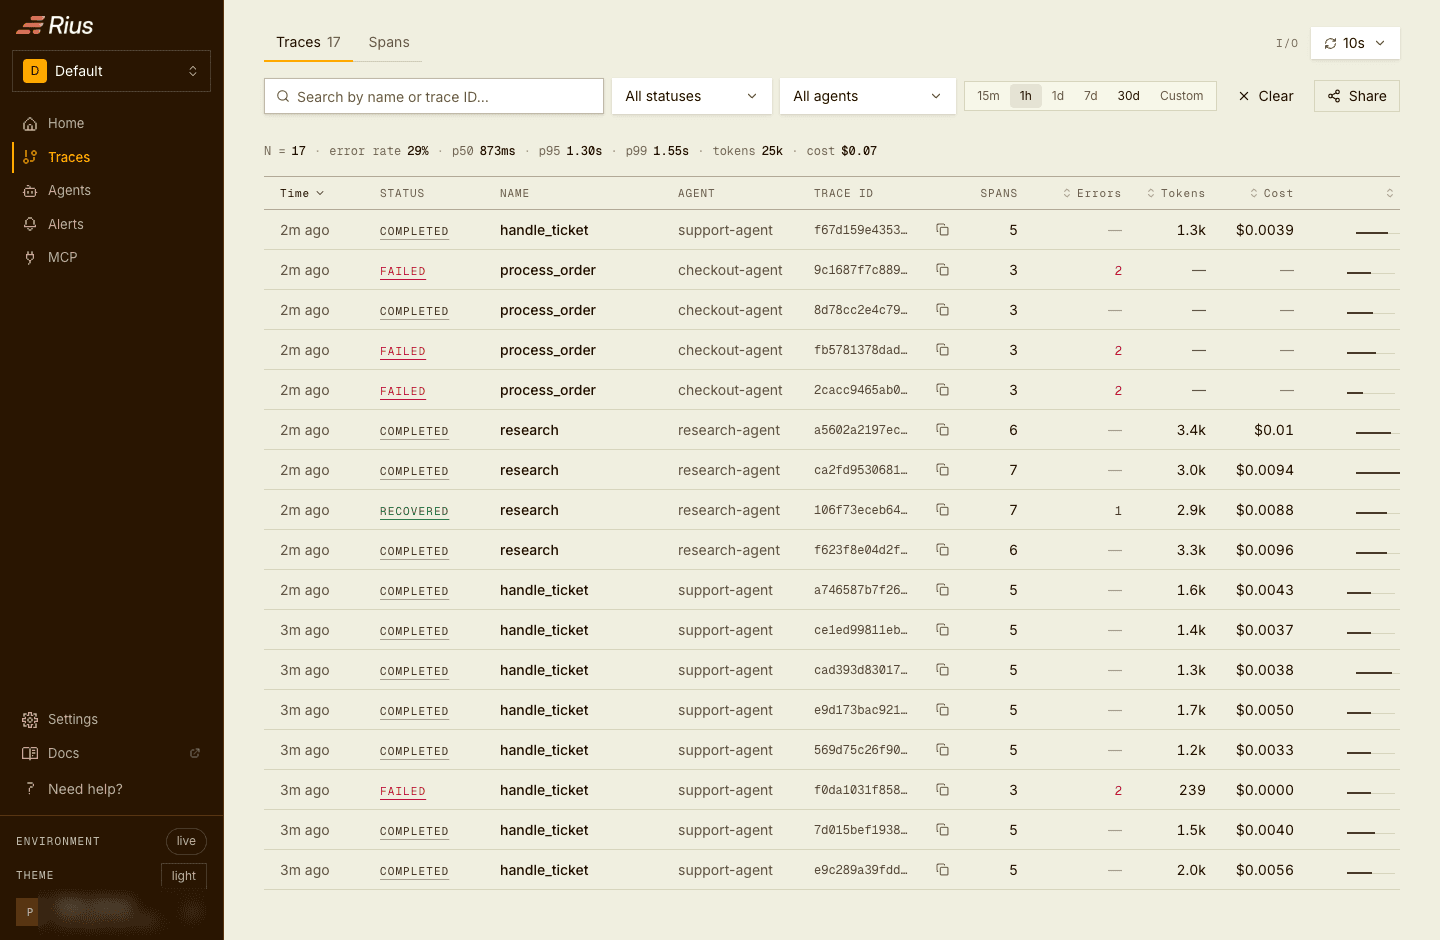Select the 30d time range
The height and width of the screenshot is (940, 1440).
click(1129, 96)
